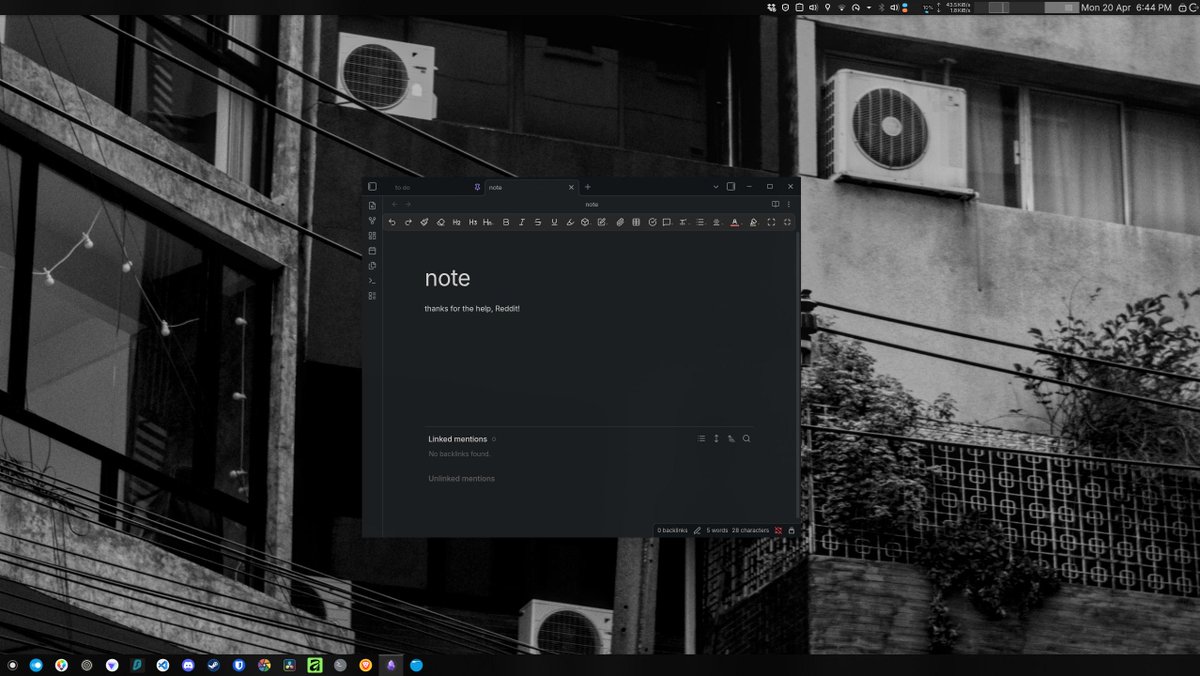Apply Strikethrough formatting from the toolbar

(536, 222)
